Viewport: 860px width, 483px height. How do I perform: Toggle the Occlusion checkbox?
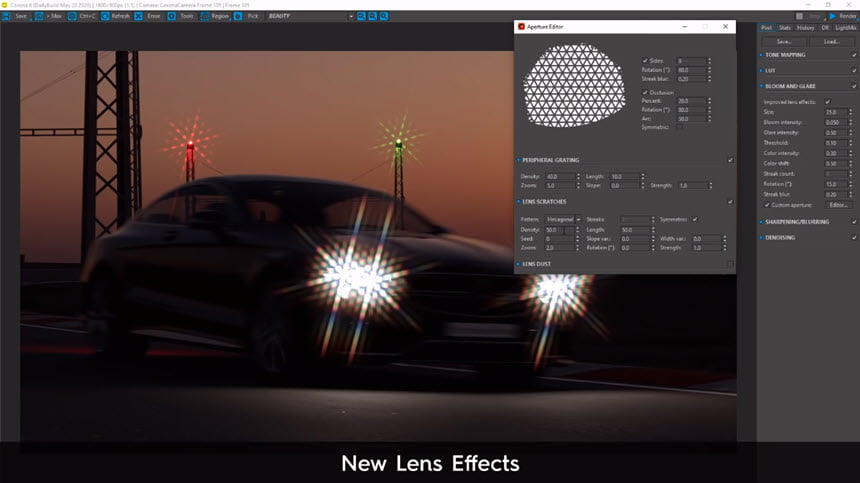(645, 93)
